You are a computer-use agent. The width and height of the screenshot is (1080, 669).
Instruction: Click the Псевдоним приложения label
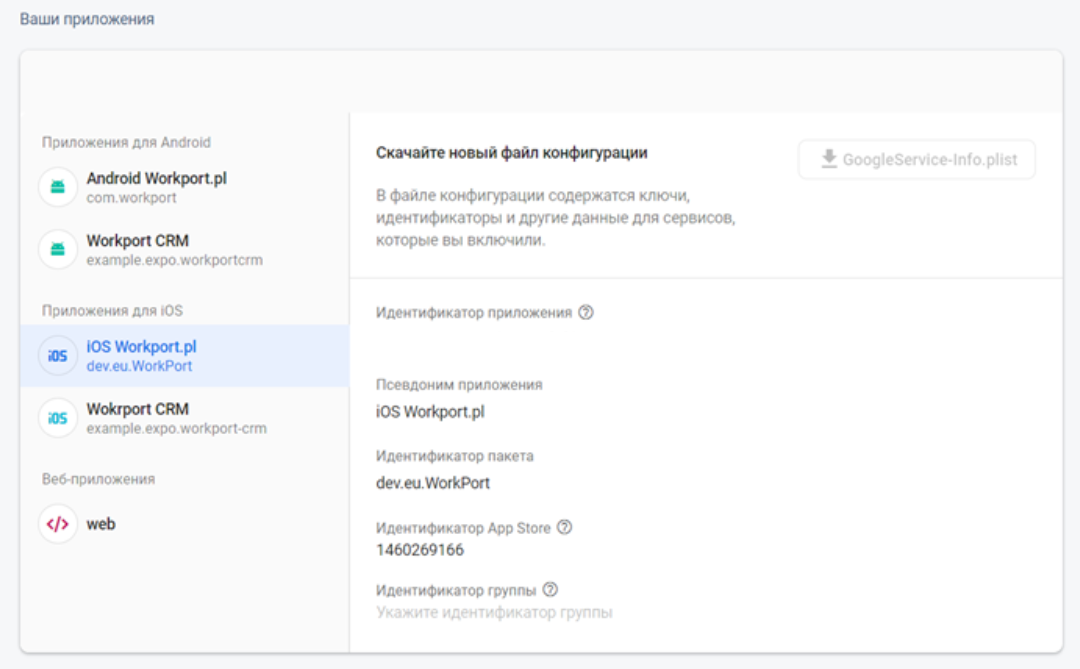pyautogui.click(x=459, y=384)
